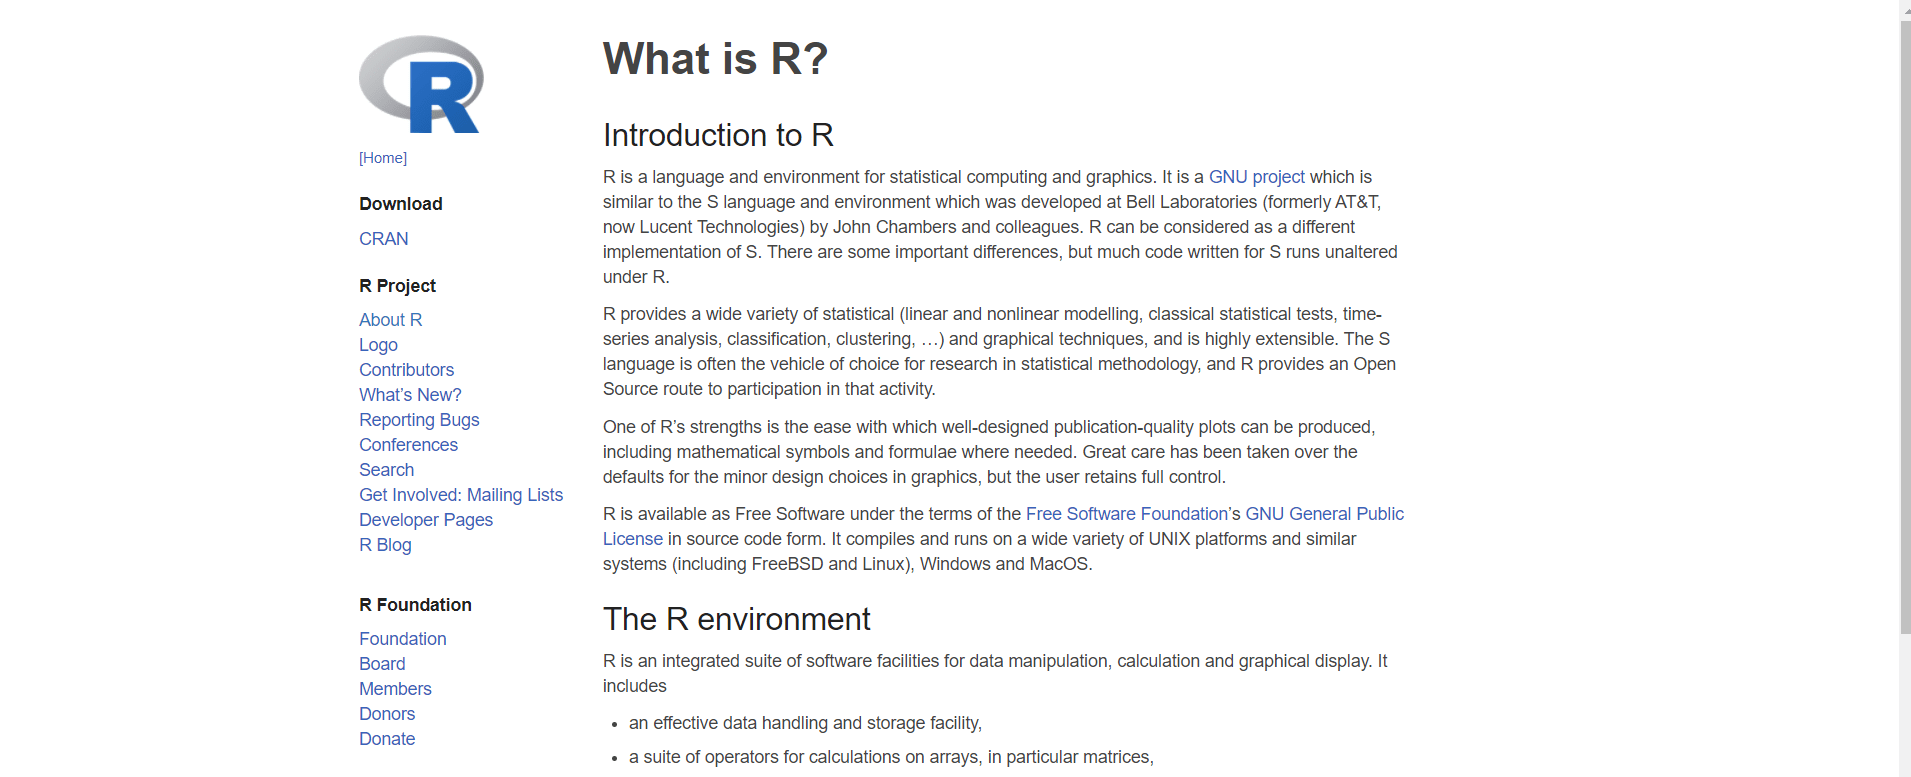Click the vertical page scrollbar
1911x777 pixels.
[1905, 330]
